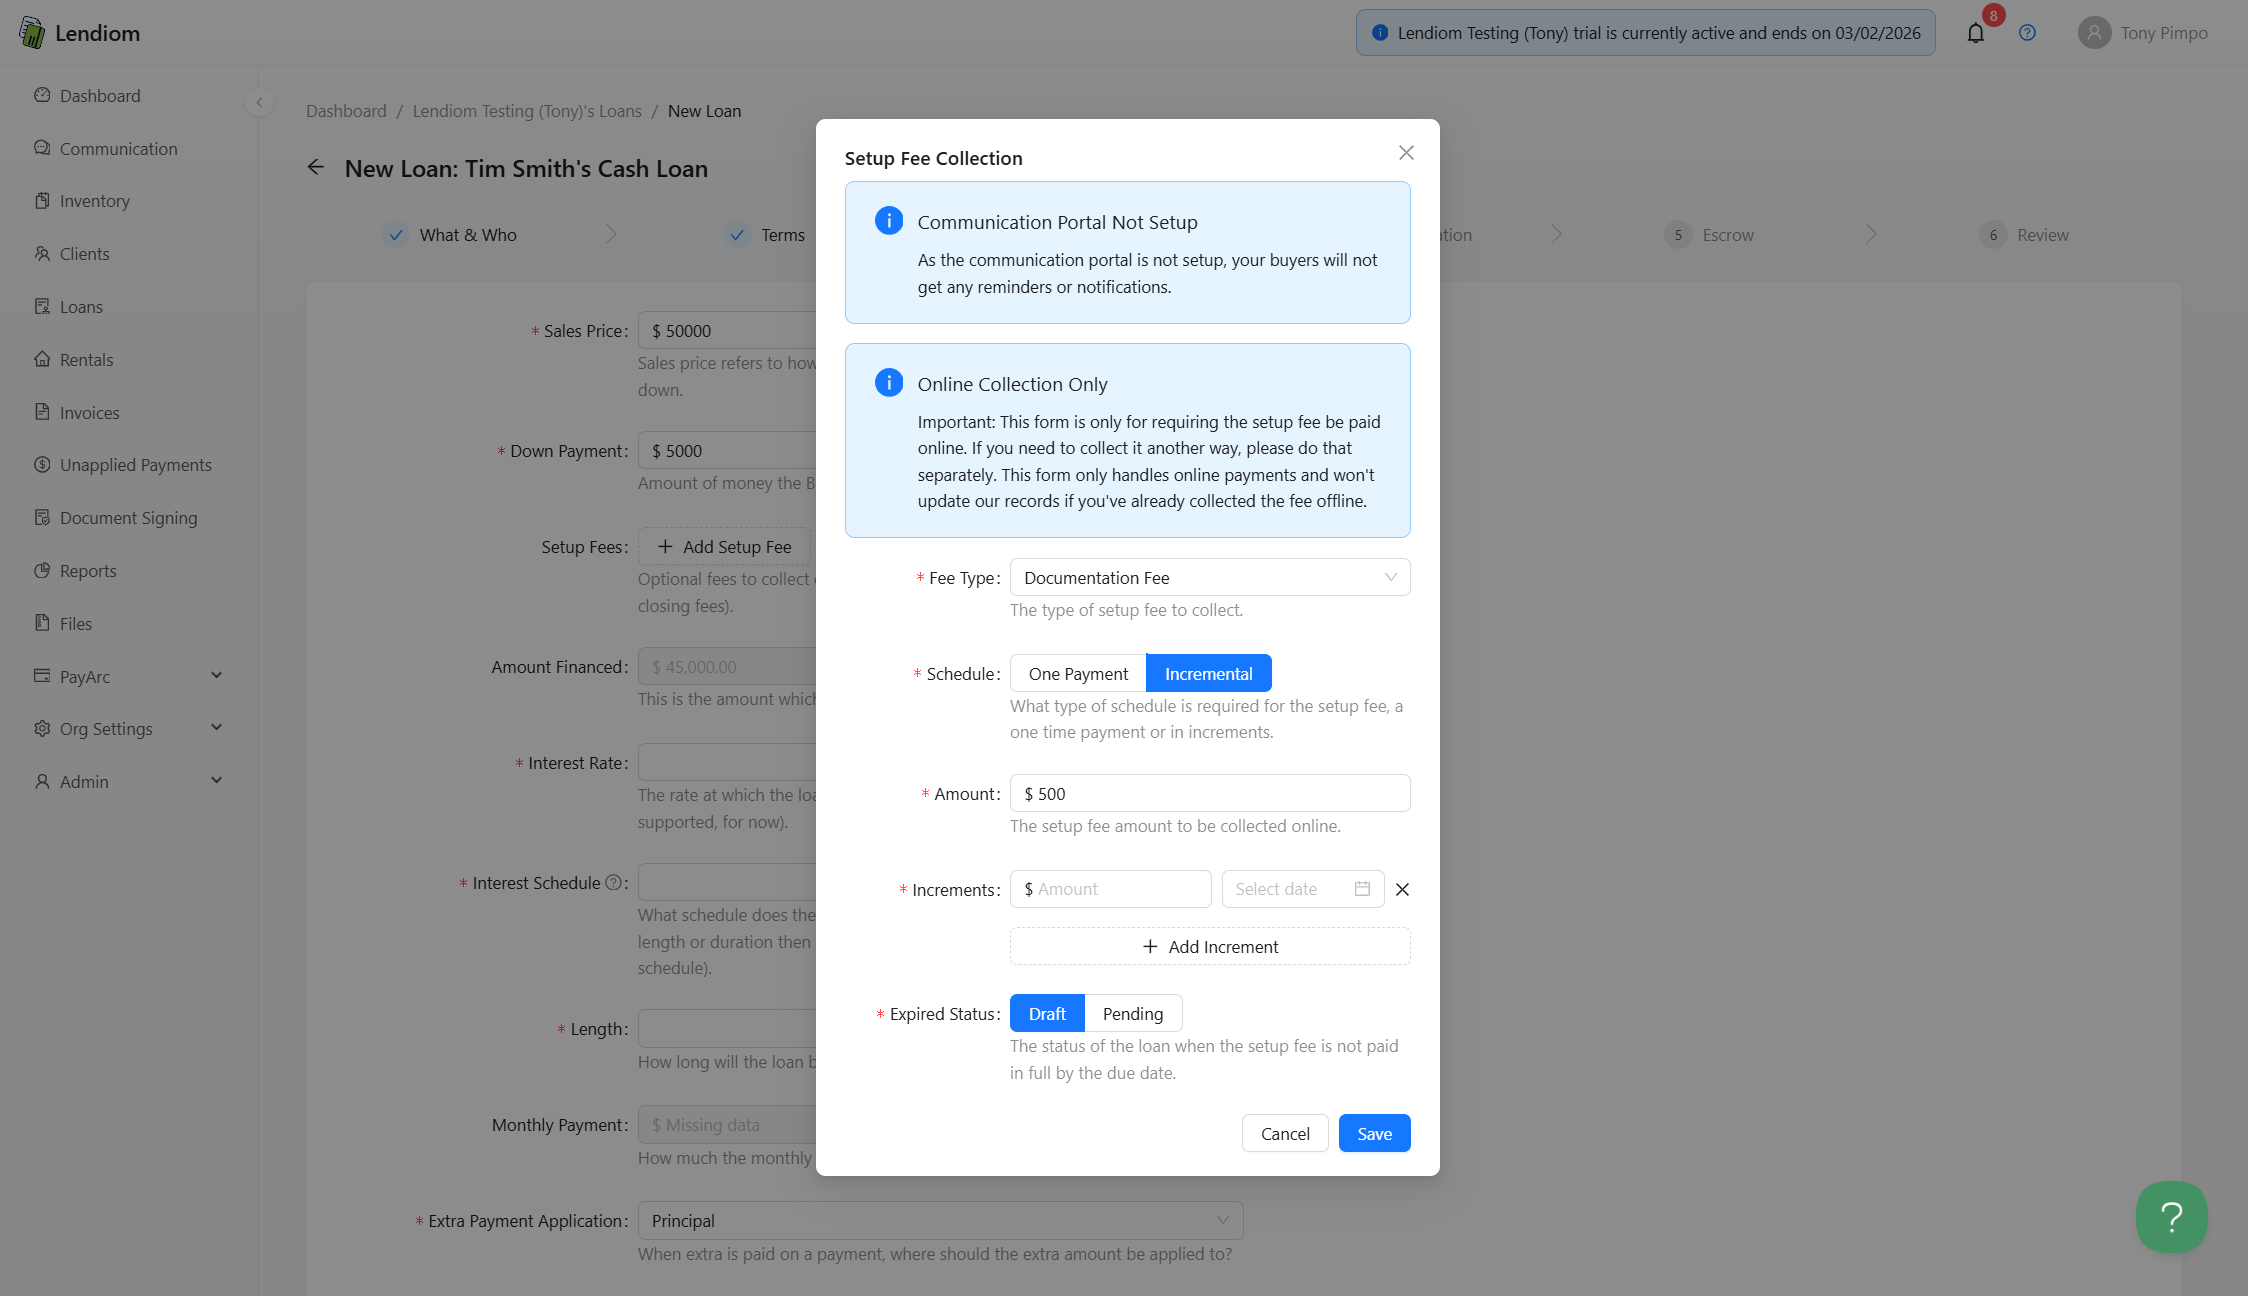Click the Sales Price field
Screen dimensions: 2248x1296
point(728,331)
